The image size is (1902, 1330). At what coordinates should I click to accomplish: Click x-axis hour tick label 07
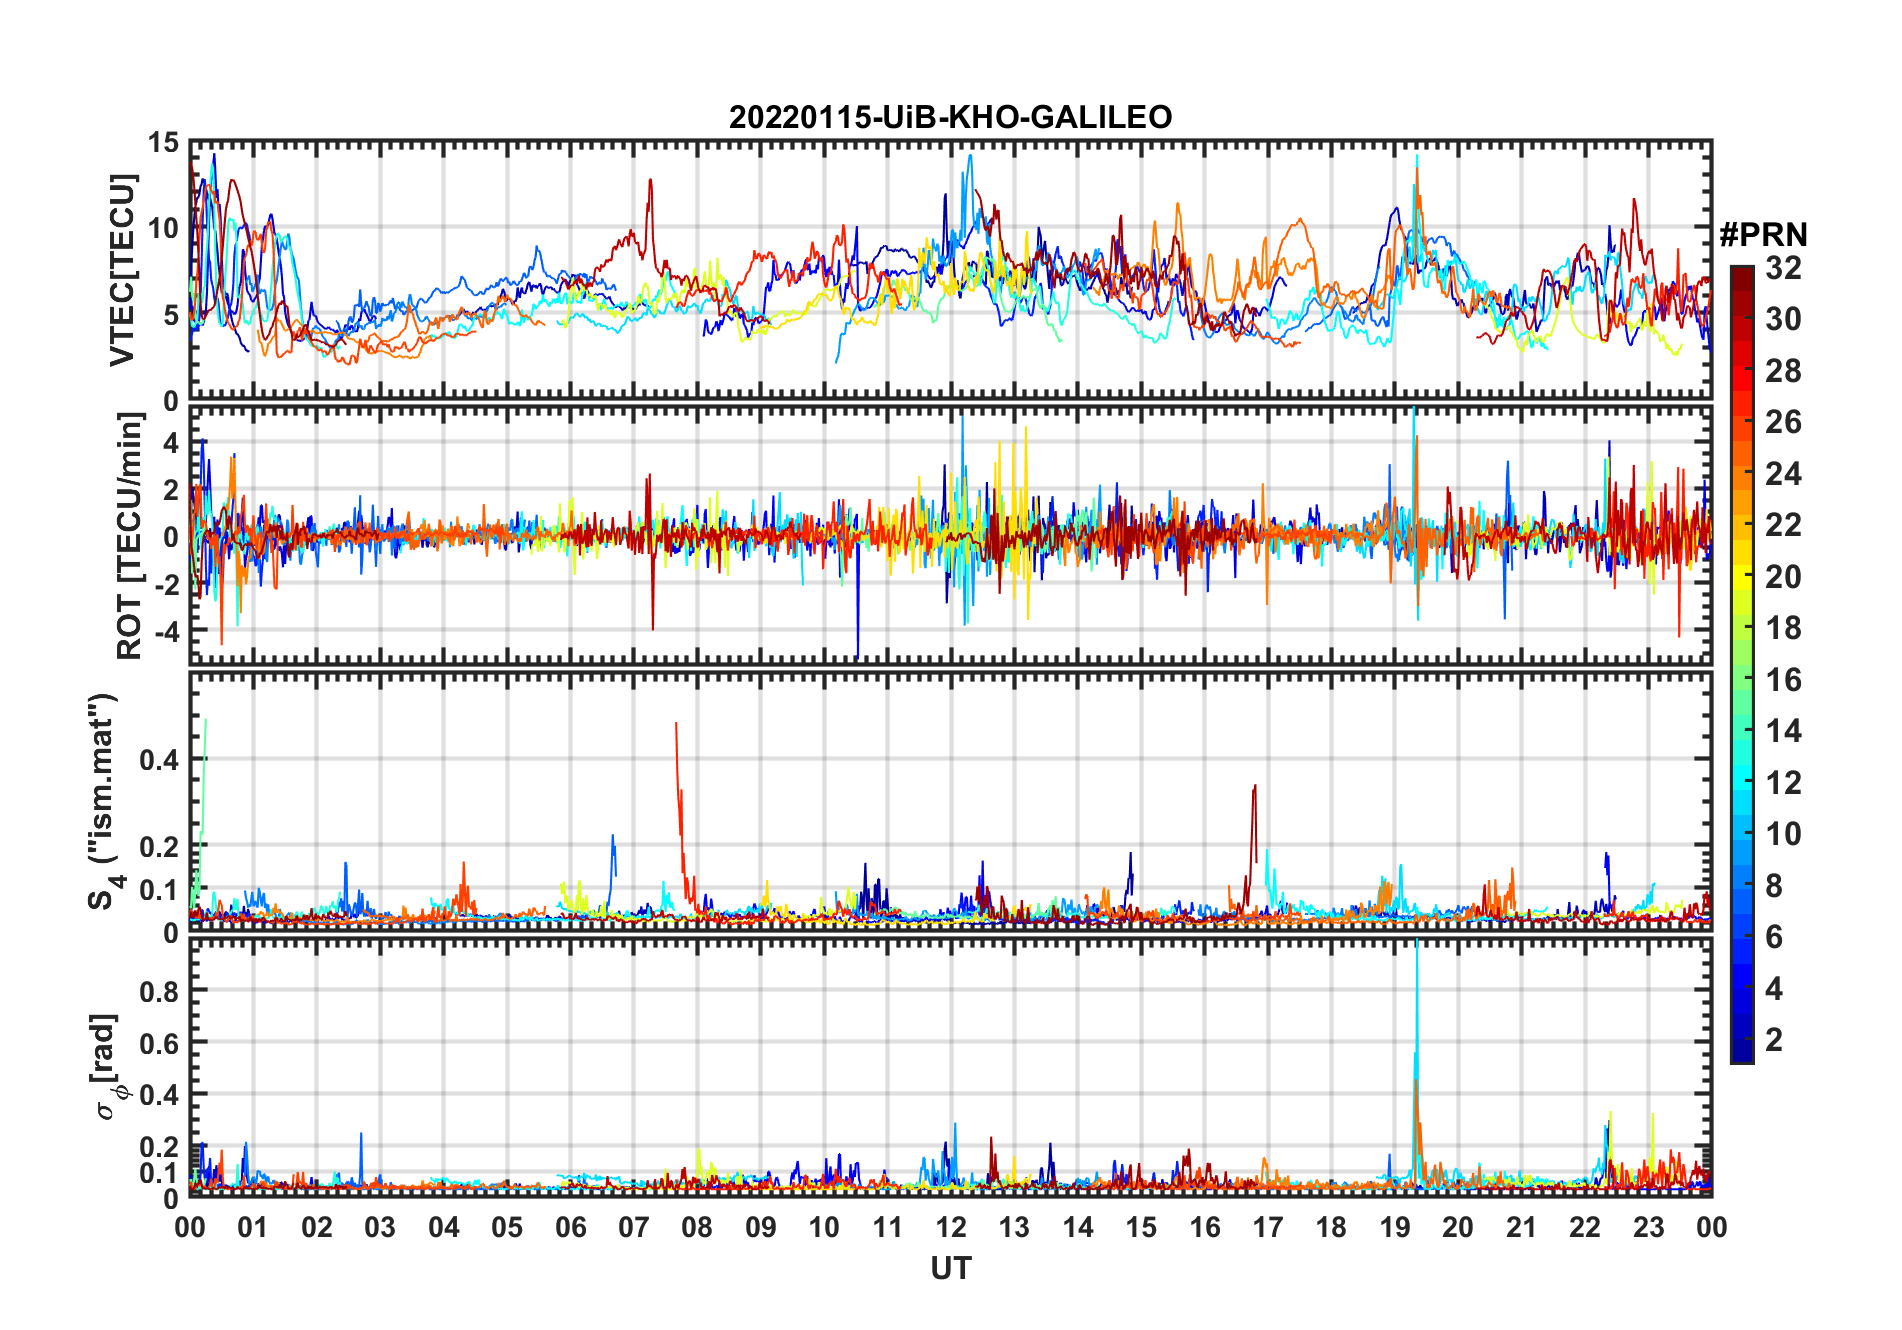point(634,1227)
